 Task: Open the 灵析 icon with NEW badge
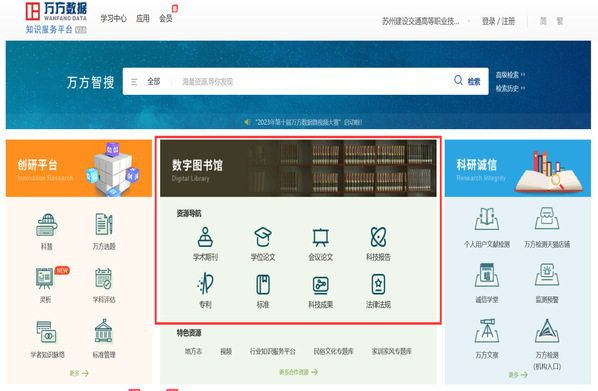[x=45, y=278]
